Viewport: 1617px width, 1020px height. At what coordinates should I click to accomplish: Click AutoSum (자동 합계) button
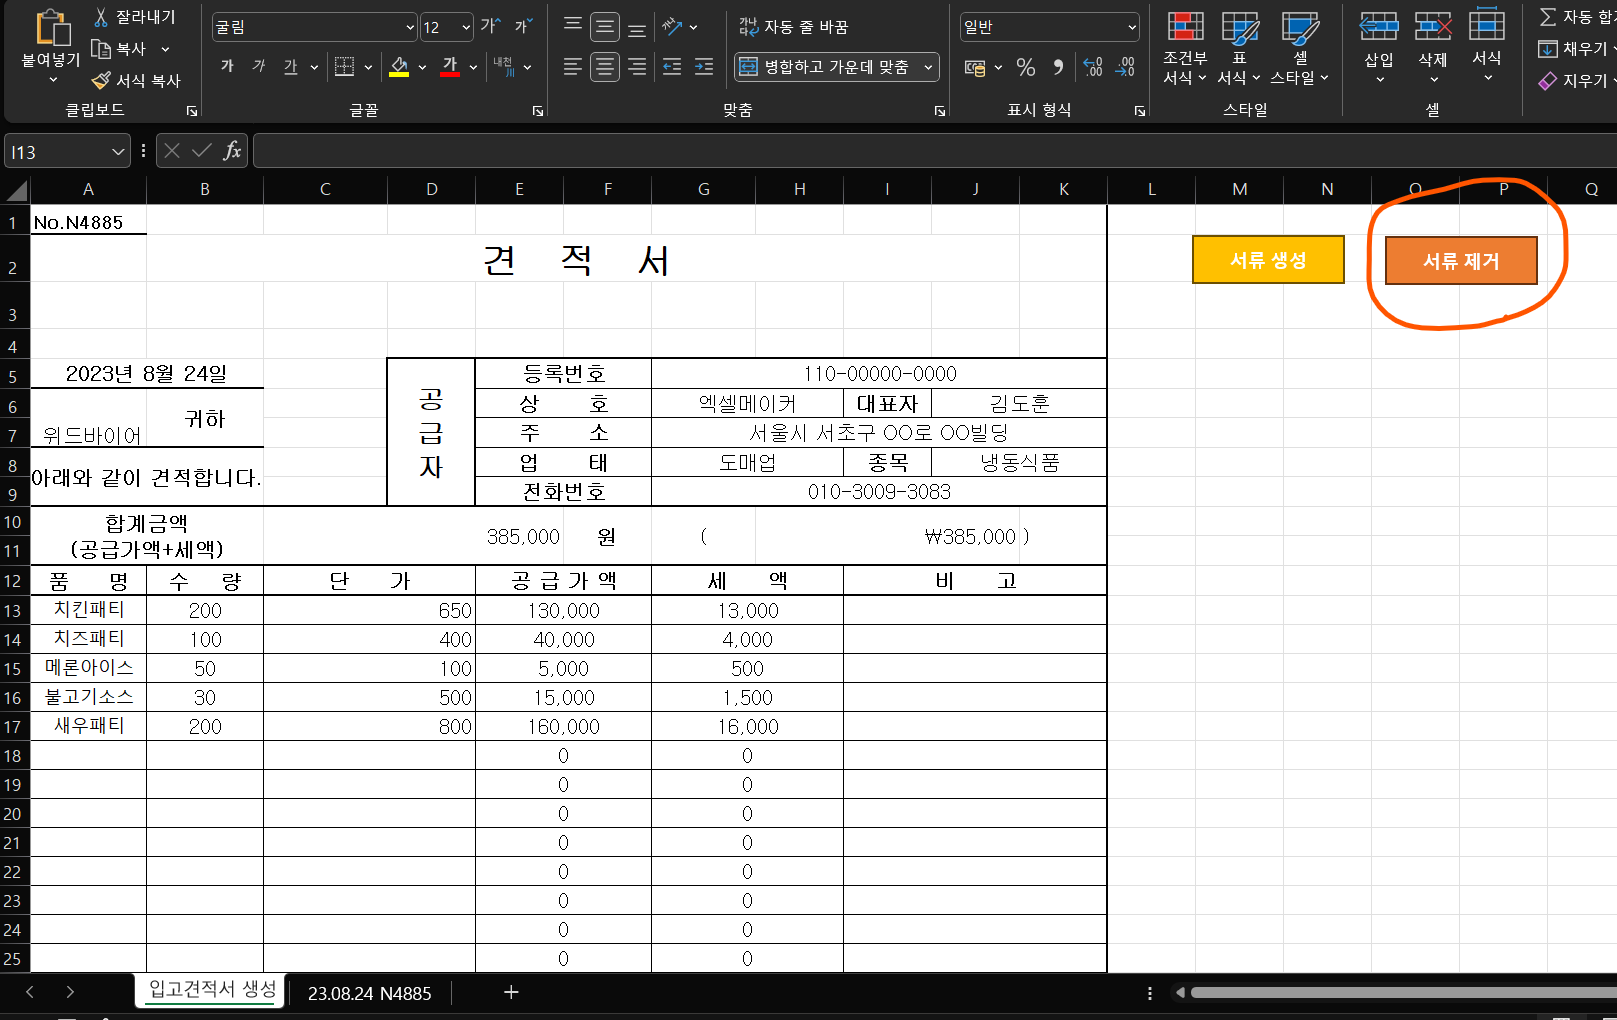(1578, 16)
